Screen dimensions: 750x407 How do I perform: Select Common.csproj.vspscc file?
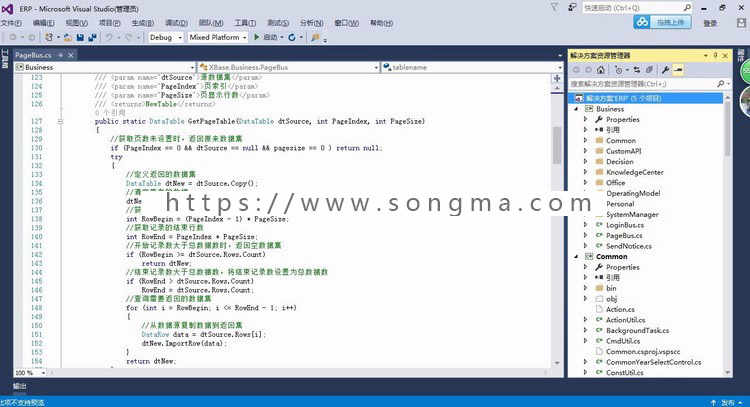(x=643, y=352)
